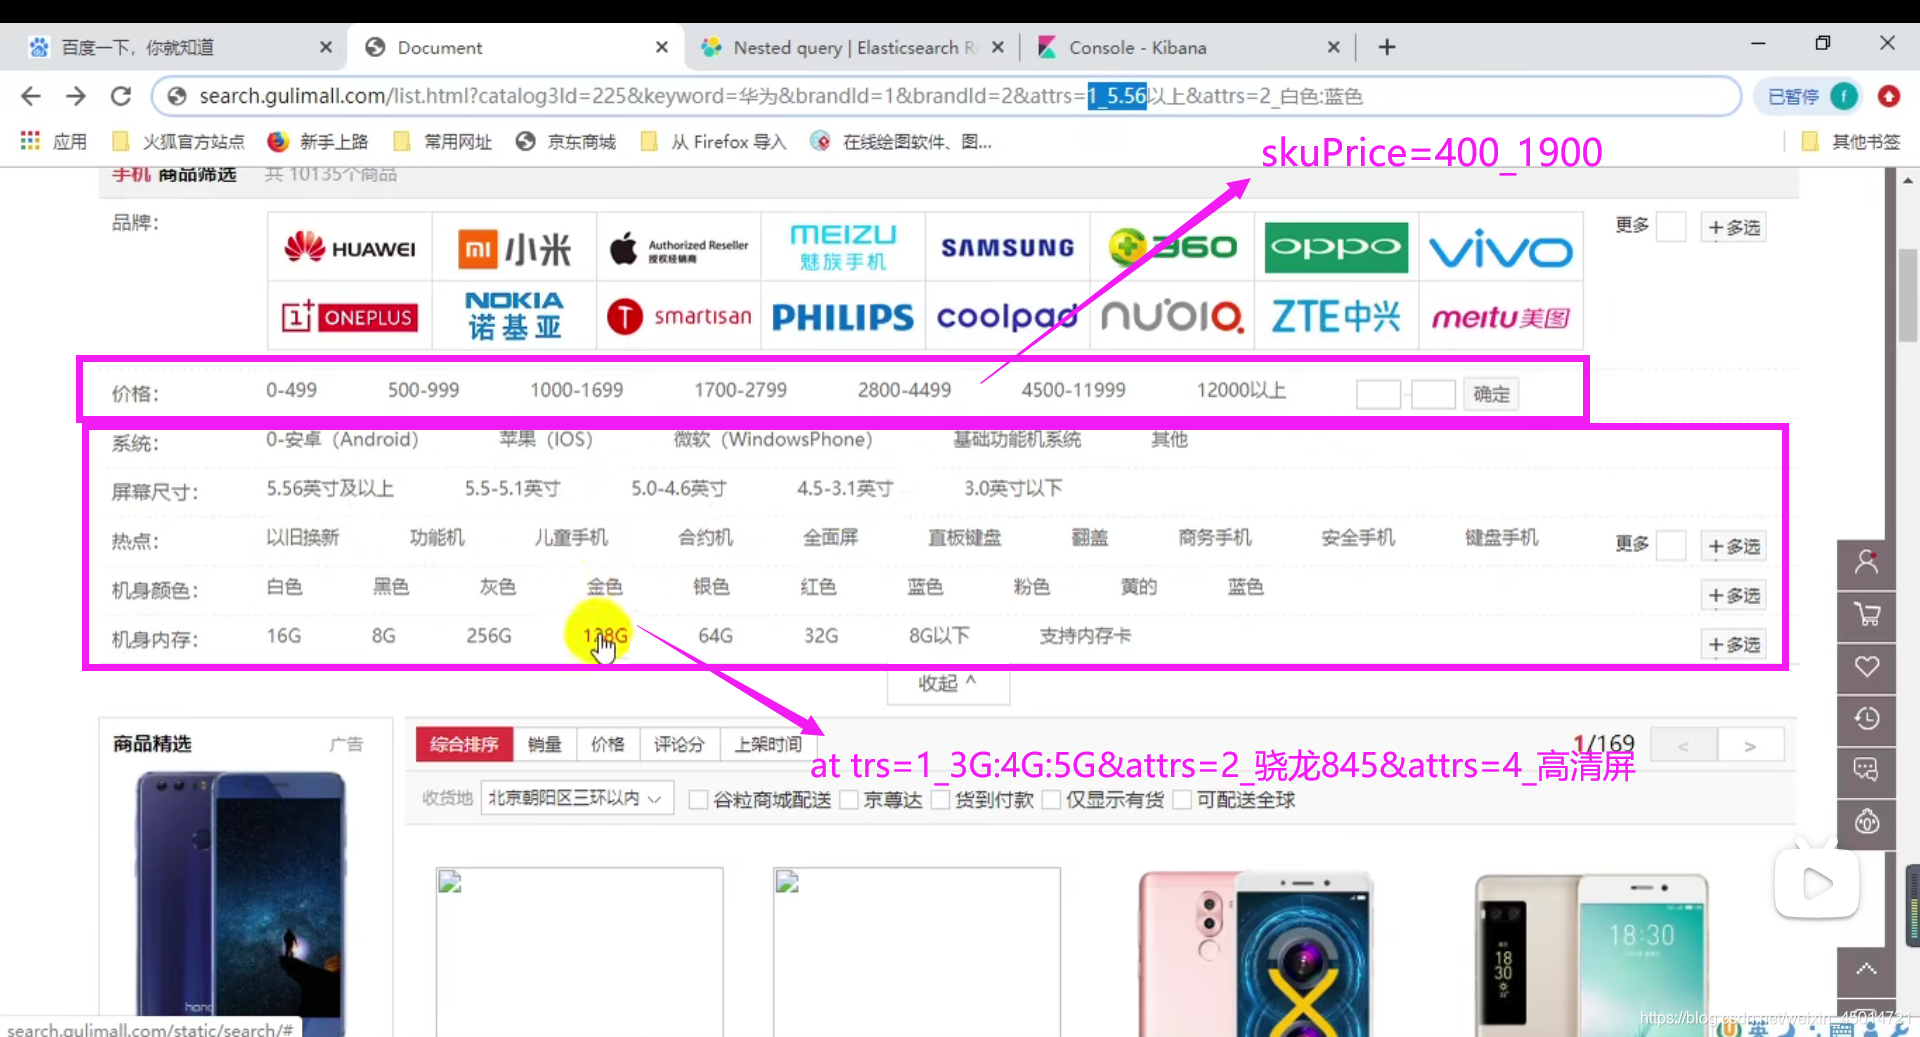Image resolution: width=1920 pixels, height=1037 pixels.
Task: Go back with the browser back arrow
Action: [x=31, y=96]
